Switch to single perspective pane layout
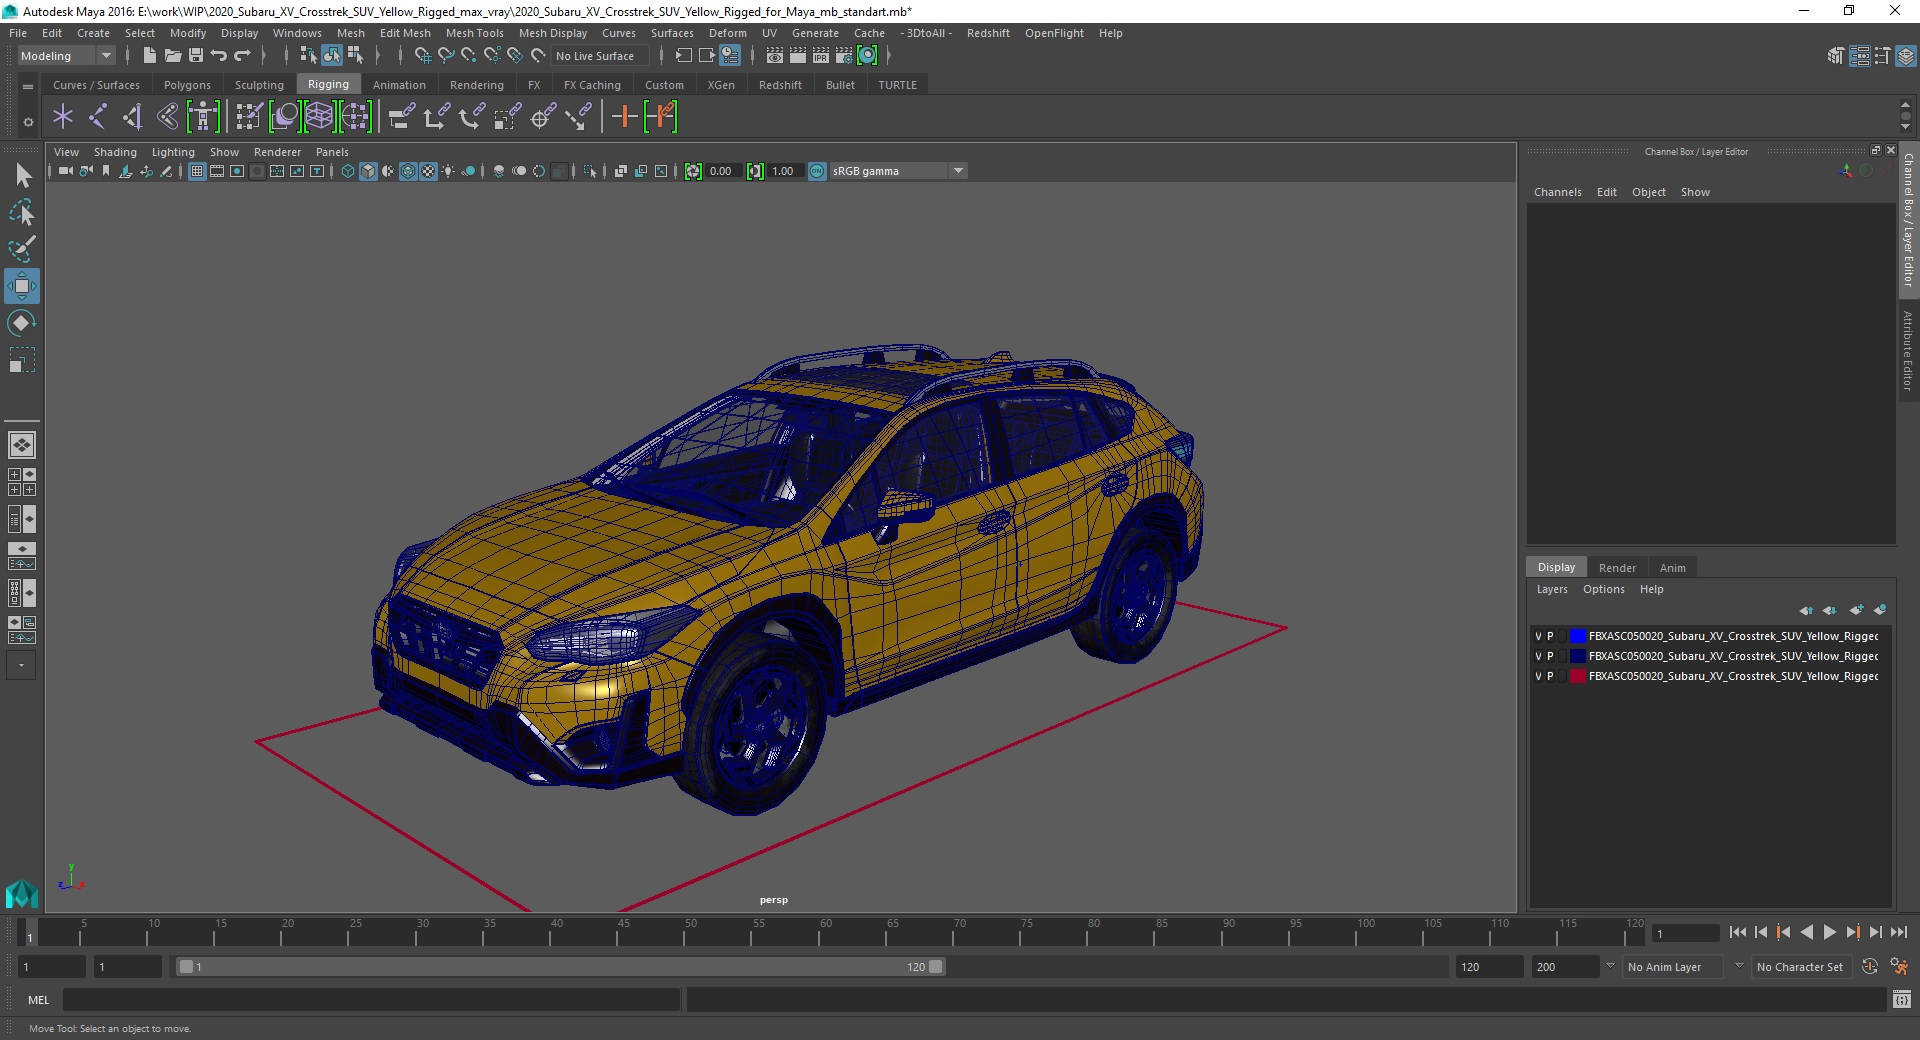The width and height of the screenshot is (1920, 1040). (x=22, y=445)
